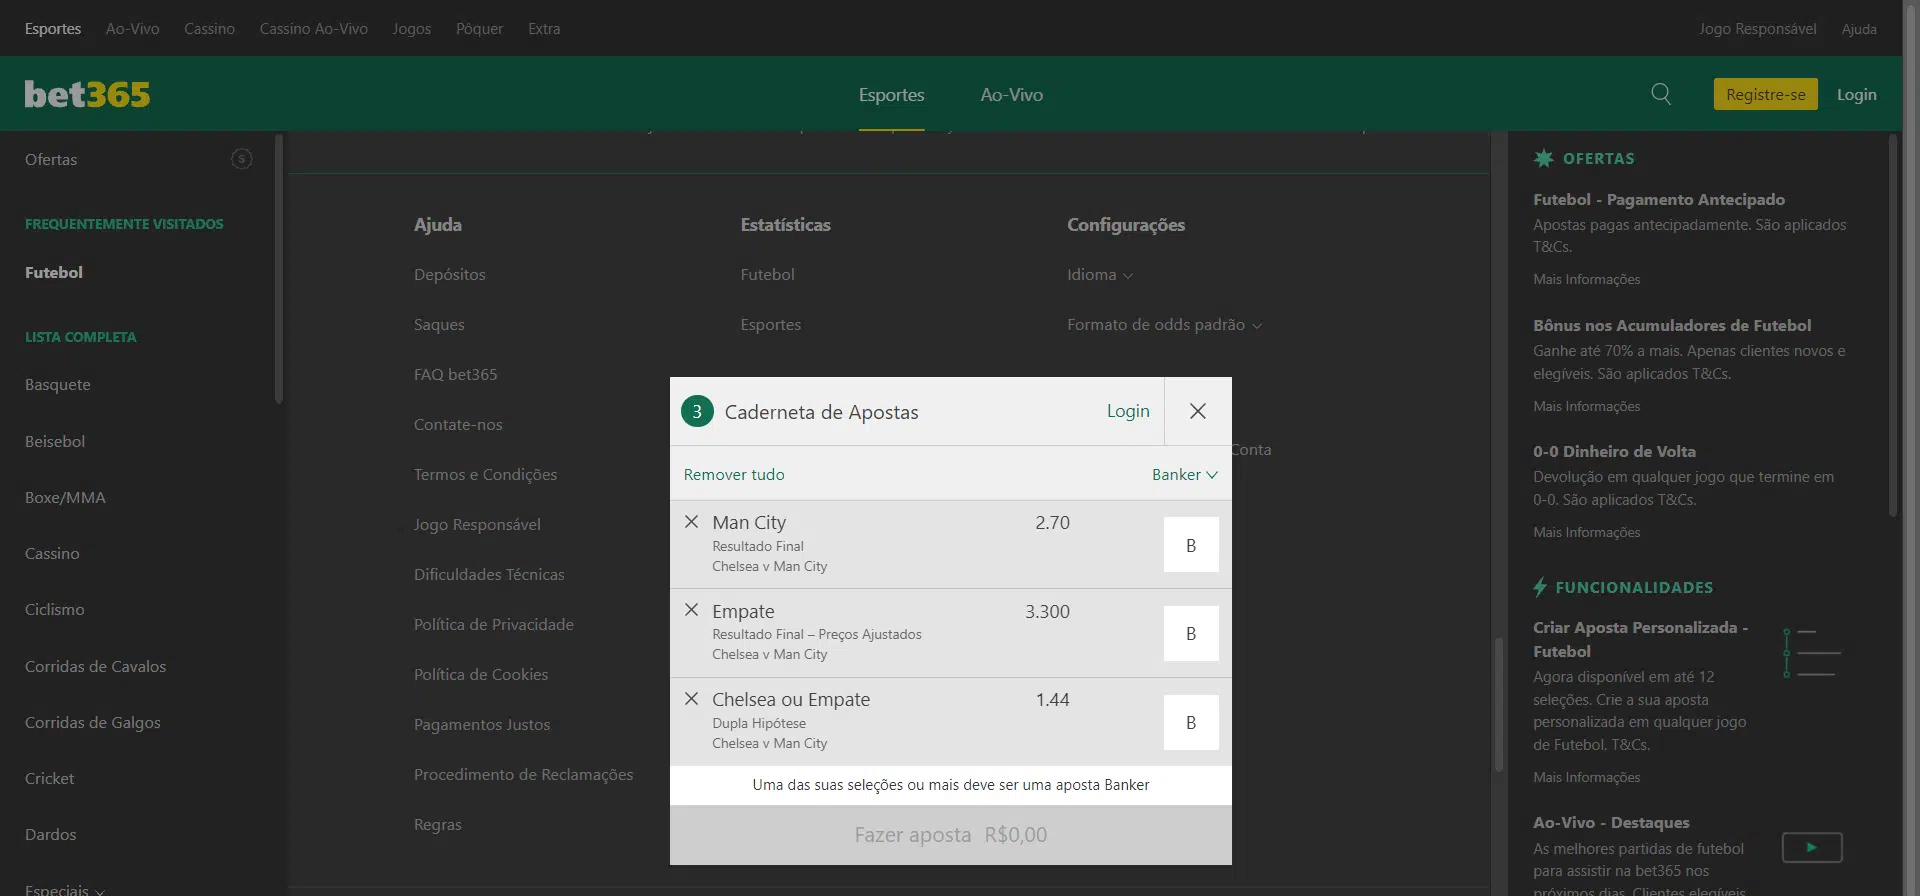Click the Funcionalidades lightning icon
The height and width of the screenshot is (896, 1920).
pos(1540,587)
